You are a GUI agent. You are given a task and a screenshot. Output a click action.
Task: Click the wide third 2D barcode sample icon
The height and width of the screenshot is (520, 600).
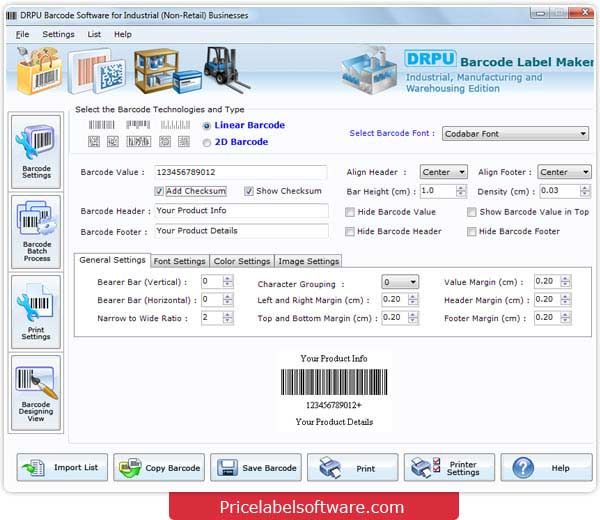click(139, 142)
